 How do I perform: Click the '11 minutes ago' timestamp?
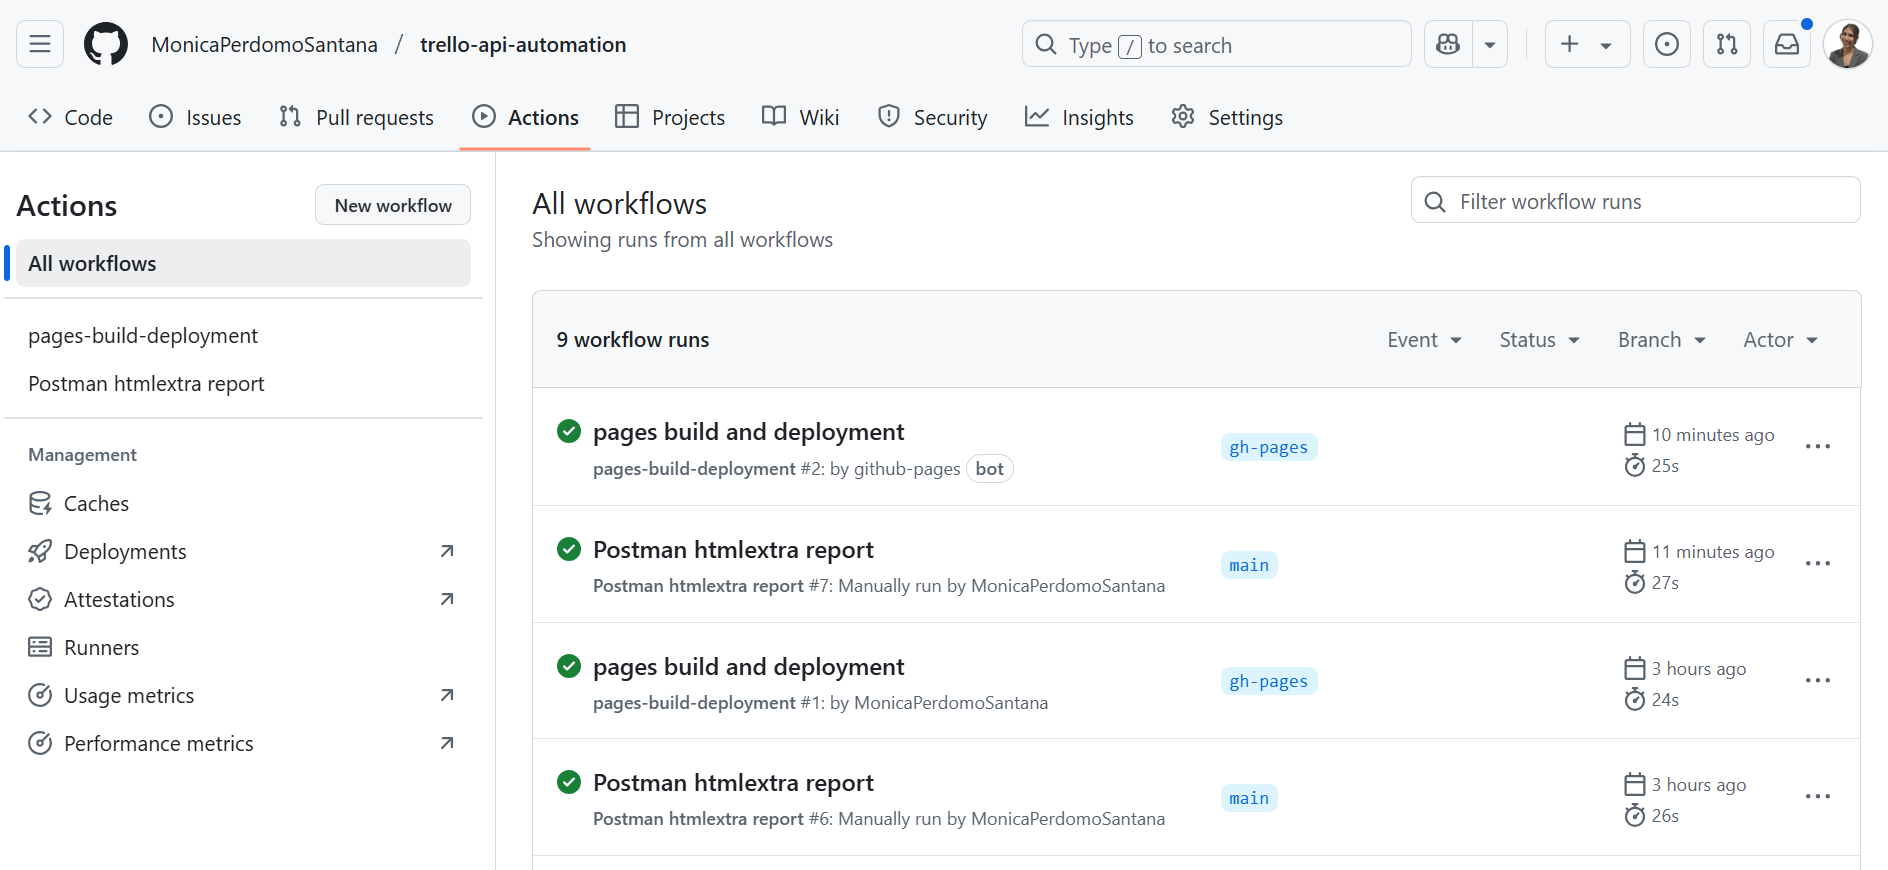coord(1713,552)
